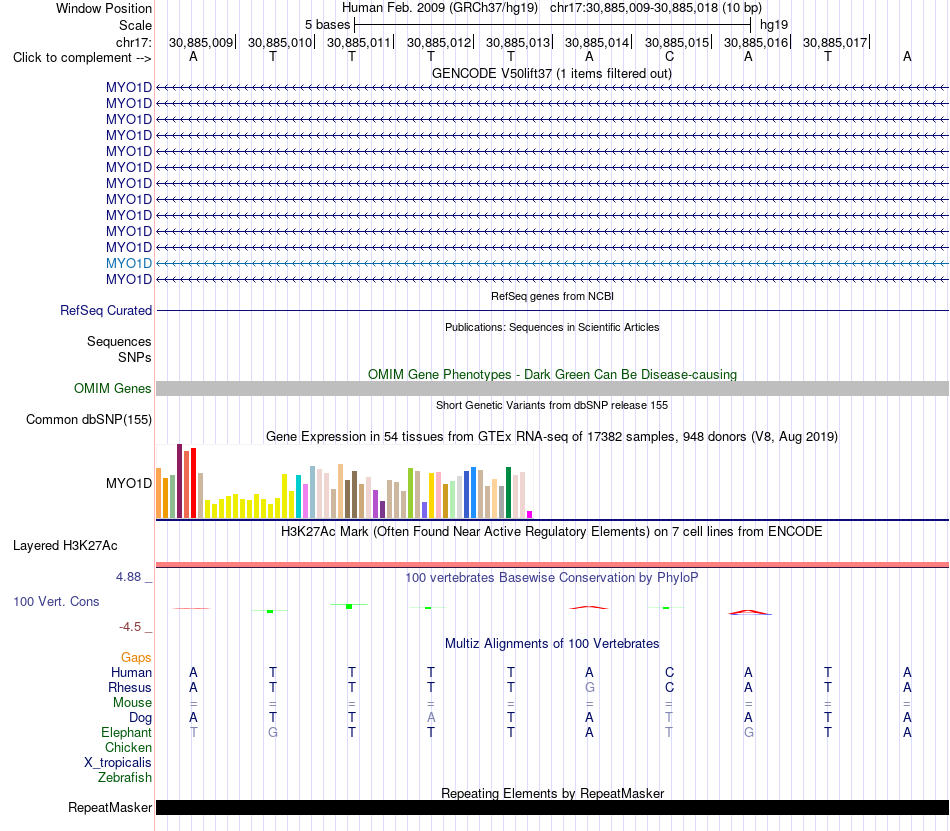Select the light-blue MYO1D transcript label

[128, 263]
